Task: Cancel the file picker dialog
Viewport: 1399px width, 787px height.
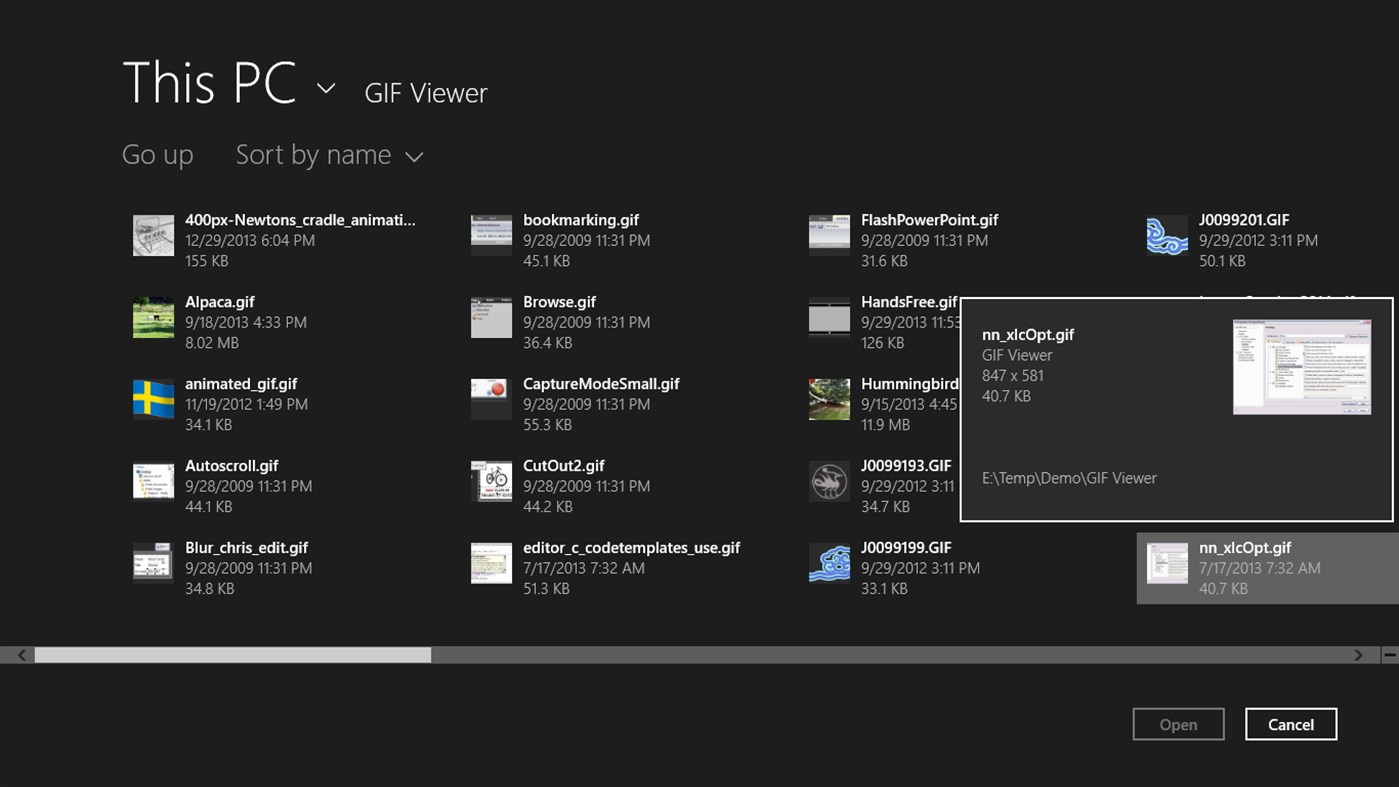Action: 1290,724
